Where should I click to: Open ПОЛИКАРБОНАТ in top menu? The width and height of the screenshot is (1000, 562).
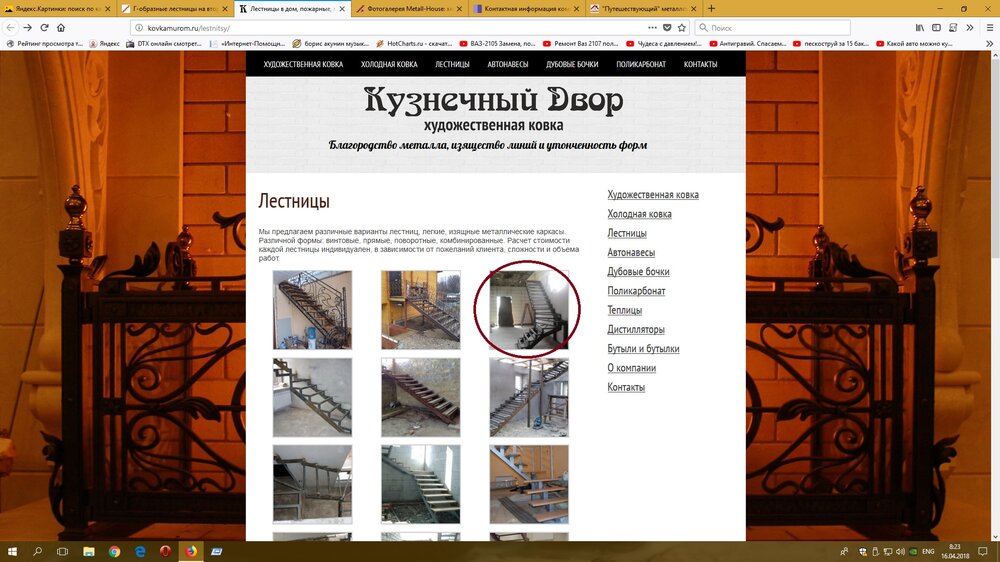point(641,64)
